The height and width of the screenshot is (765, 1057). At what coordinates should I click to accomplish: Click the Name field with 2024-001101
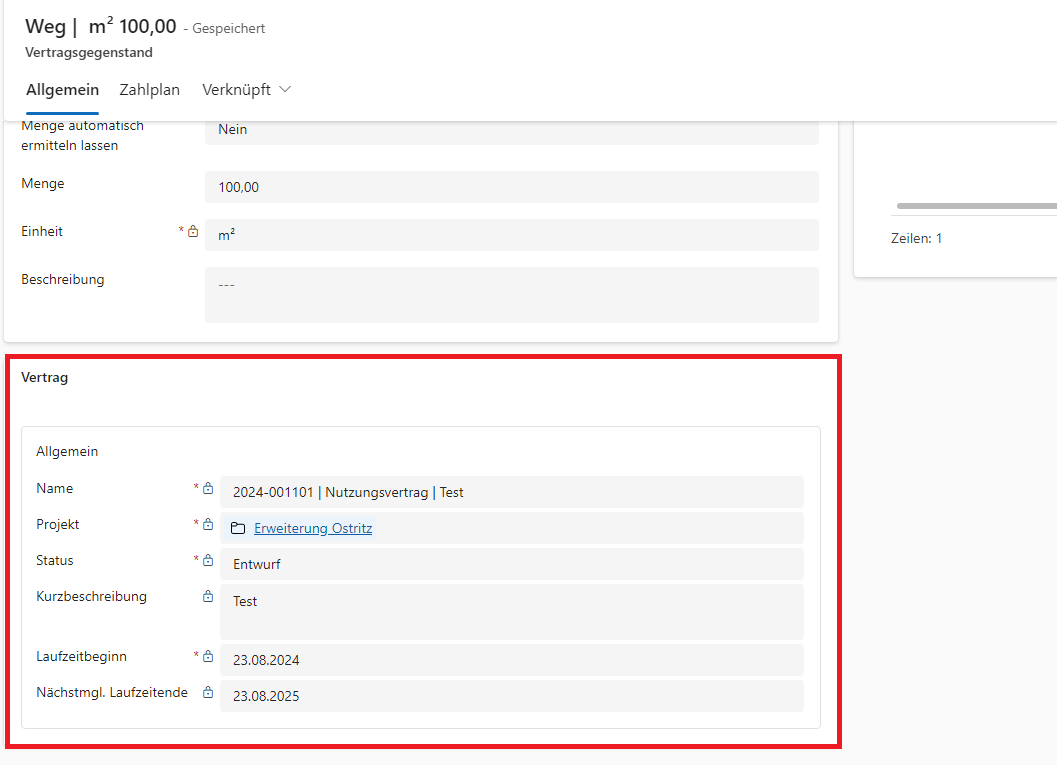tap(511, 492)
